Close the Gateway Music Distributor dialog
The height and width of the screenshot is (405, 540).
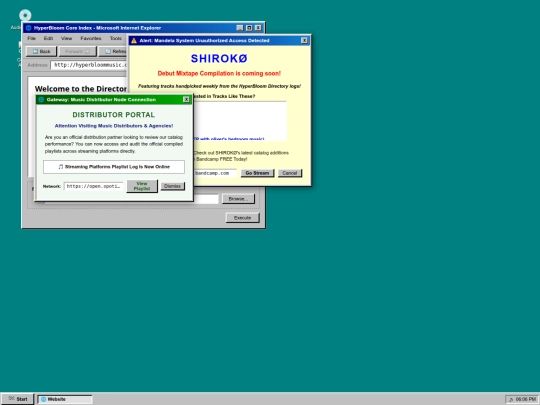tap(186, 100)
